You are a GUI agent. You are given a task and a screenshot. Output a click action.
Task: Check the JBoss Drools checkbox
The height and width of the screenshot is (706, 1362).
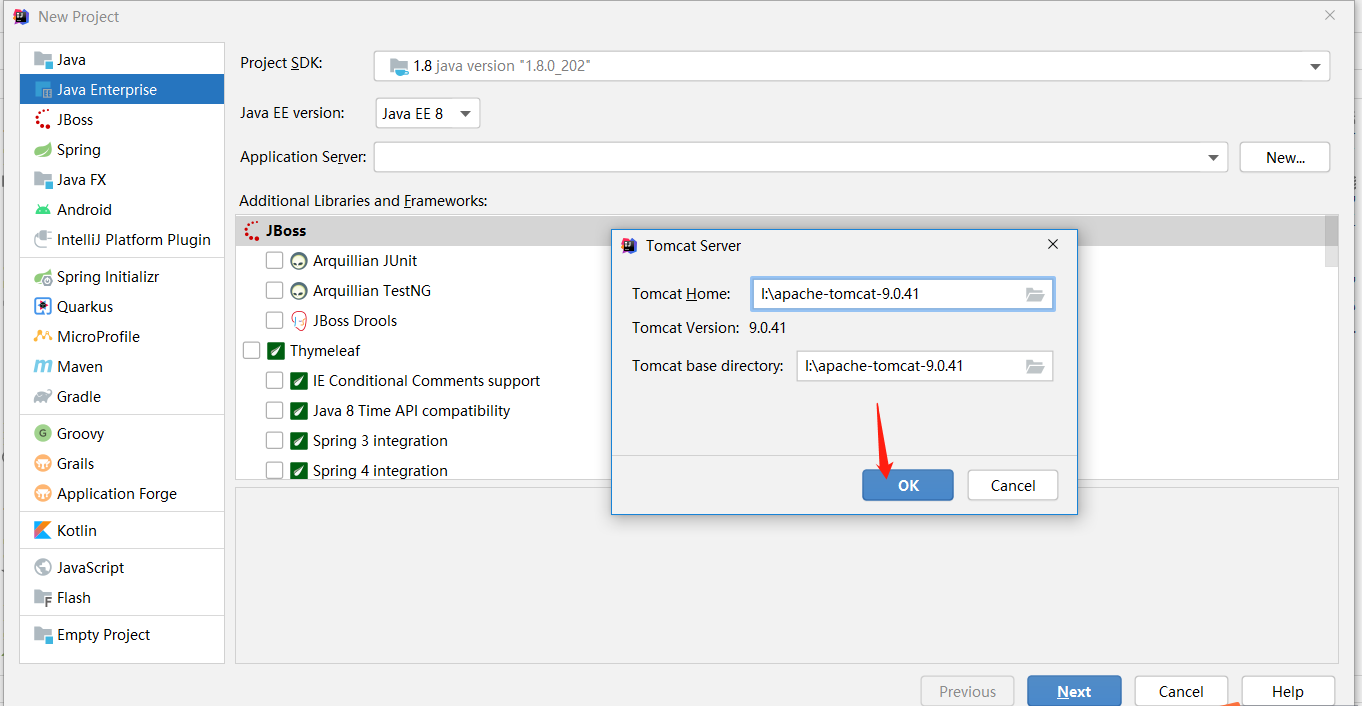coord(274,321)
